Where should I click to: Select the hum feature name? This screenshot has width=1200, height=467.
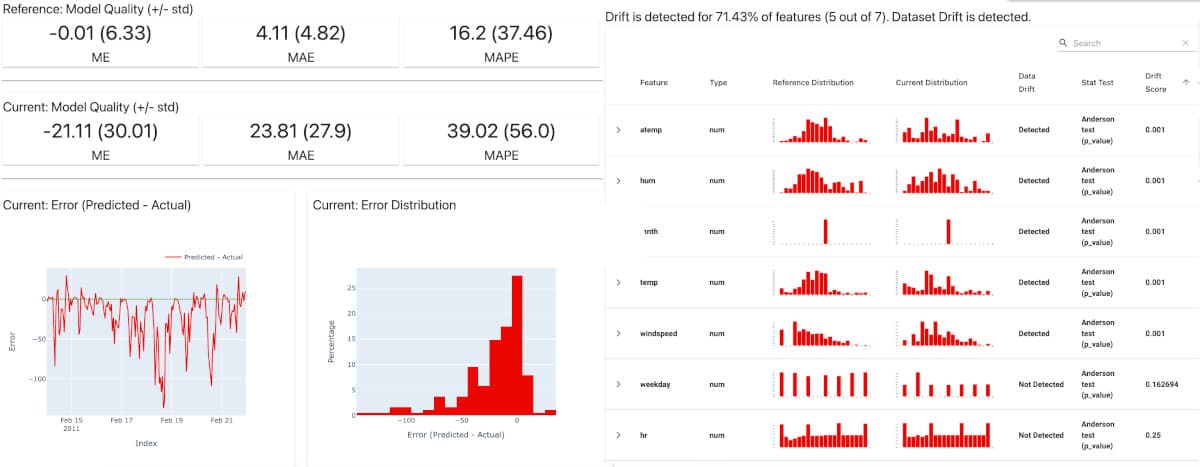(648, 181)
